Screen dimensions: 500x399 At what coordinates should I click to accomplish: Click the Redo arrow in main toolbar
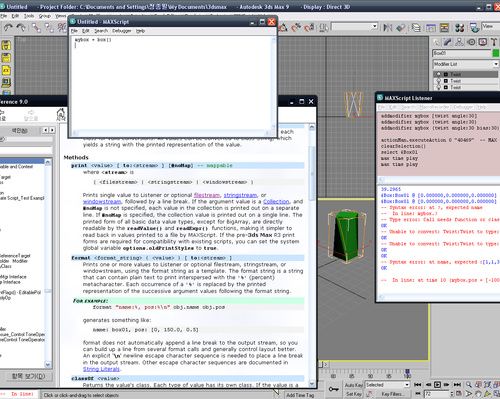point(21,27)
